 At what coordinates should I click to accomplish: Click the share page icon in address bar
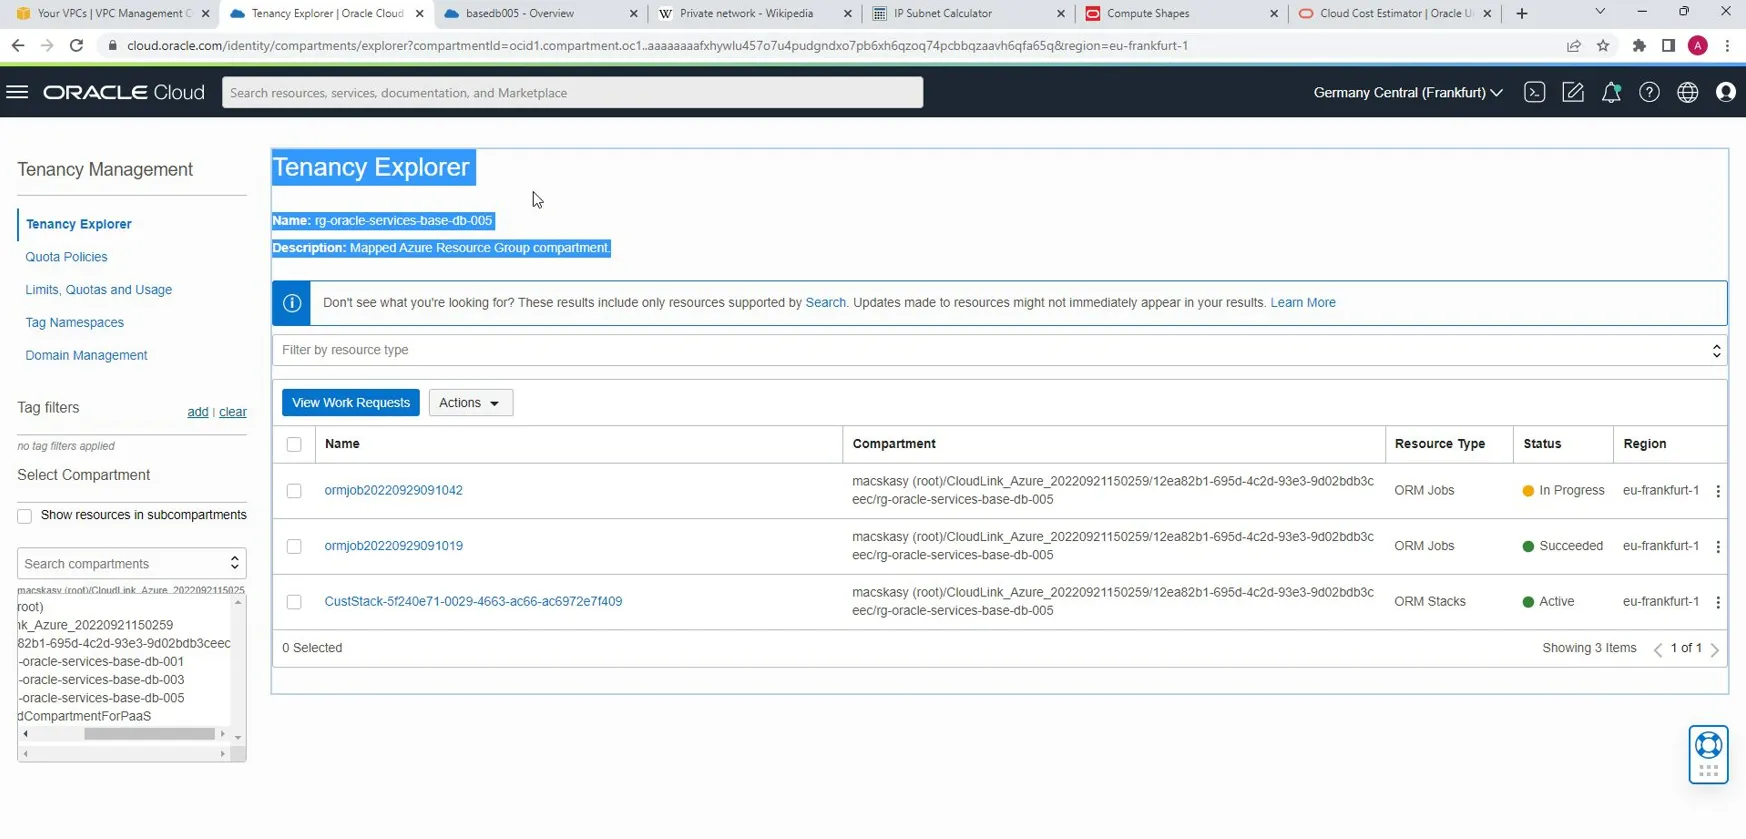click(1573, 45)
